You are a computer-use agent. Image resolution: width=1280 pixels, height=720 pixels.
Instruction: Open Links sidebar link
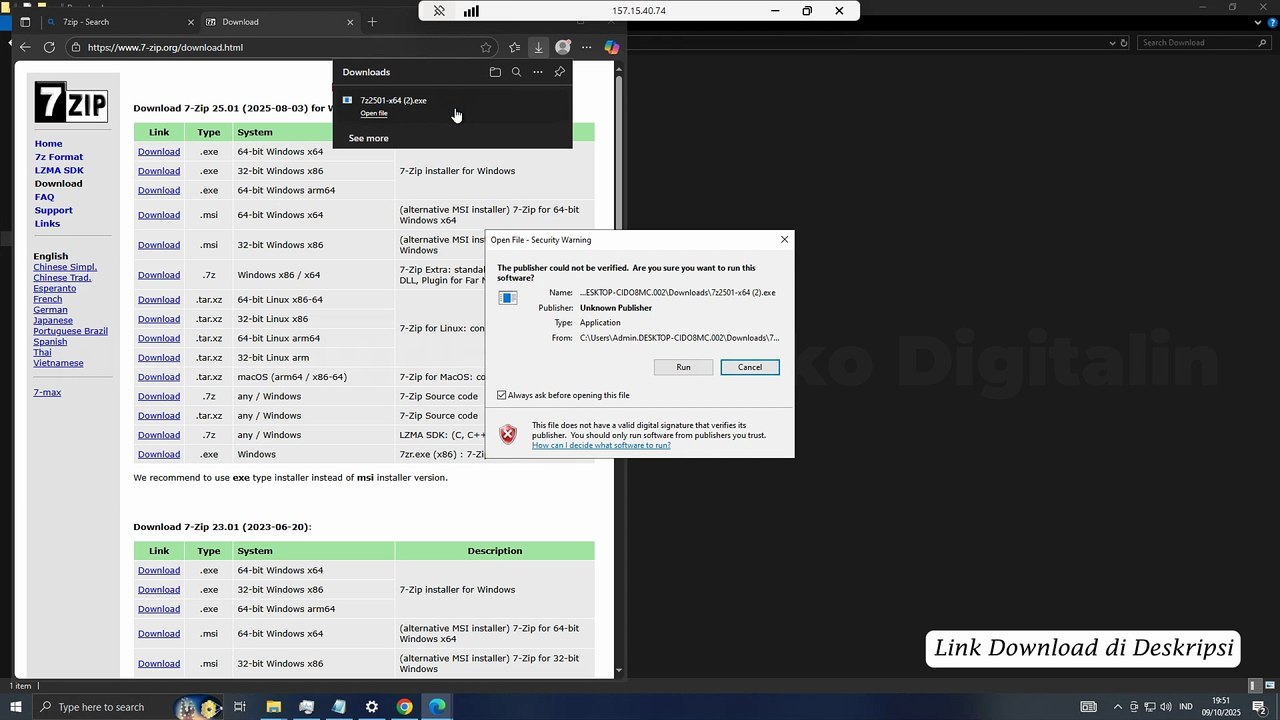[x=47, y=223]
